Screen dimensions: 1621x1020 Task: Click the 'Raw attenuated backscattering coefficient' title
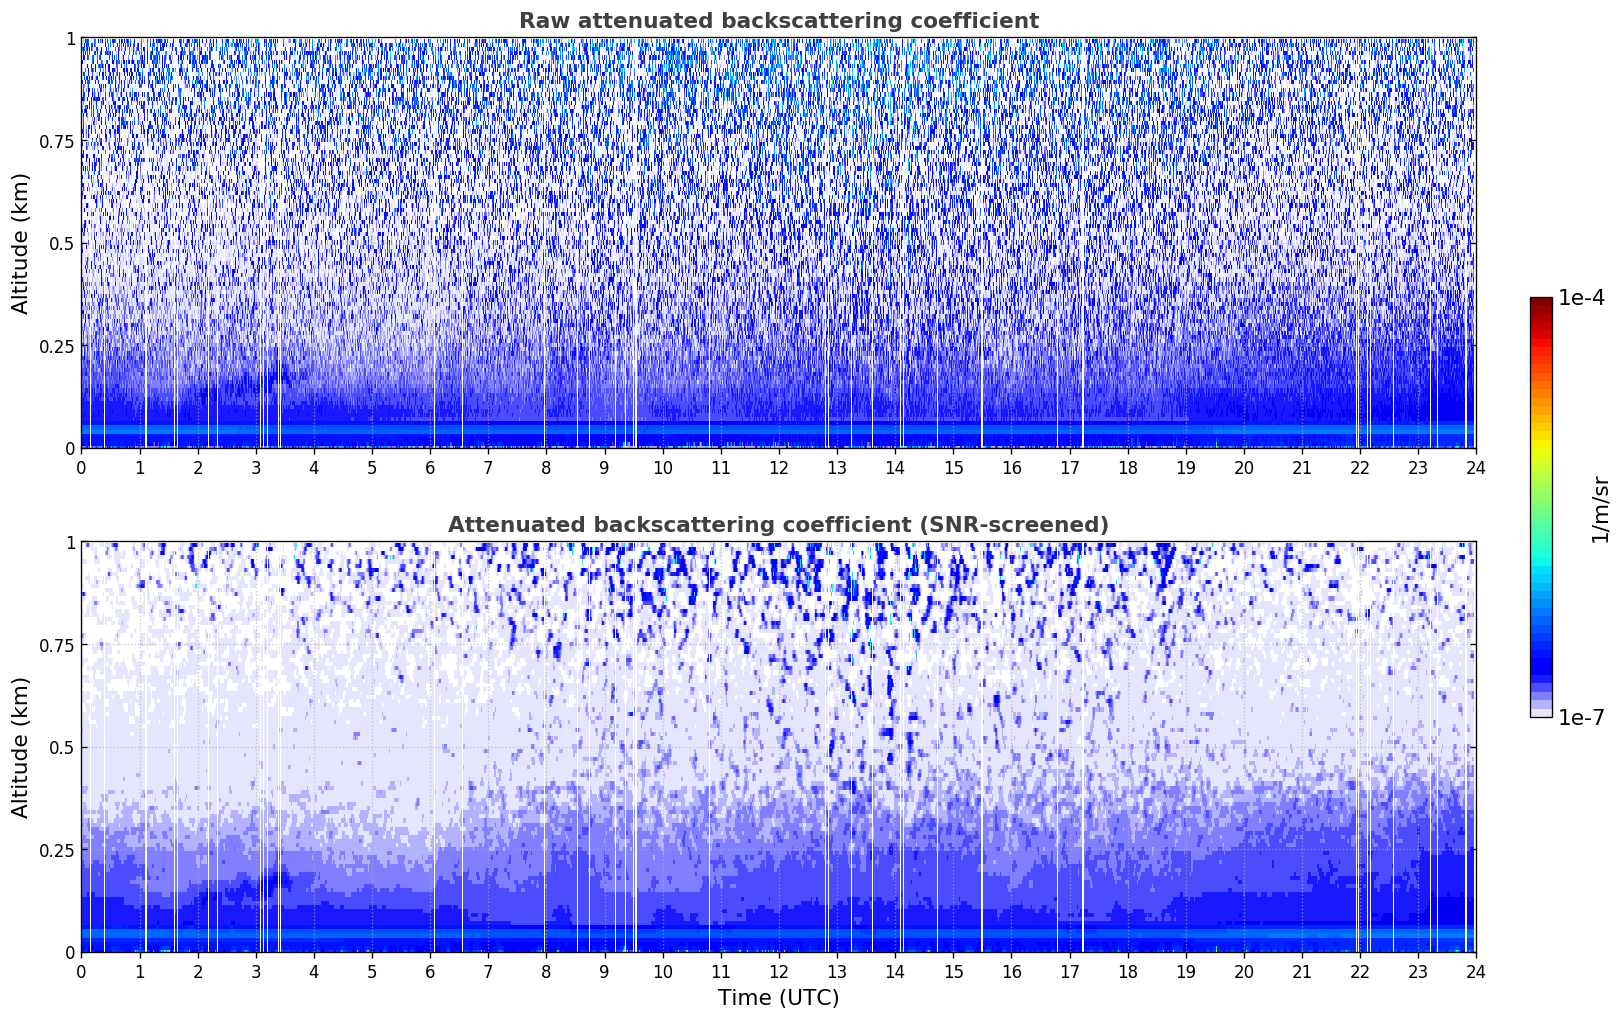point(778,21)
